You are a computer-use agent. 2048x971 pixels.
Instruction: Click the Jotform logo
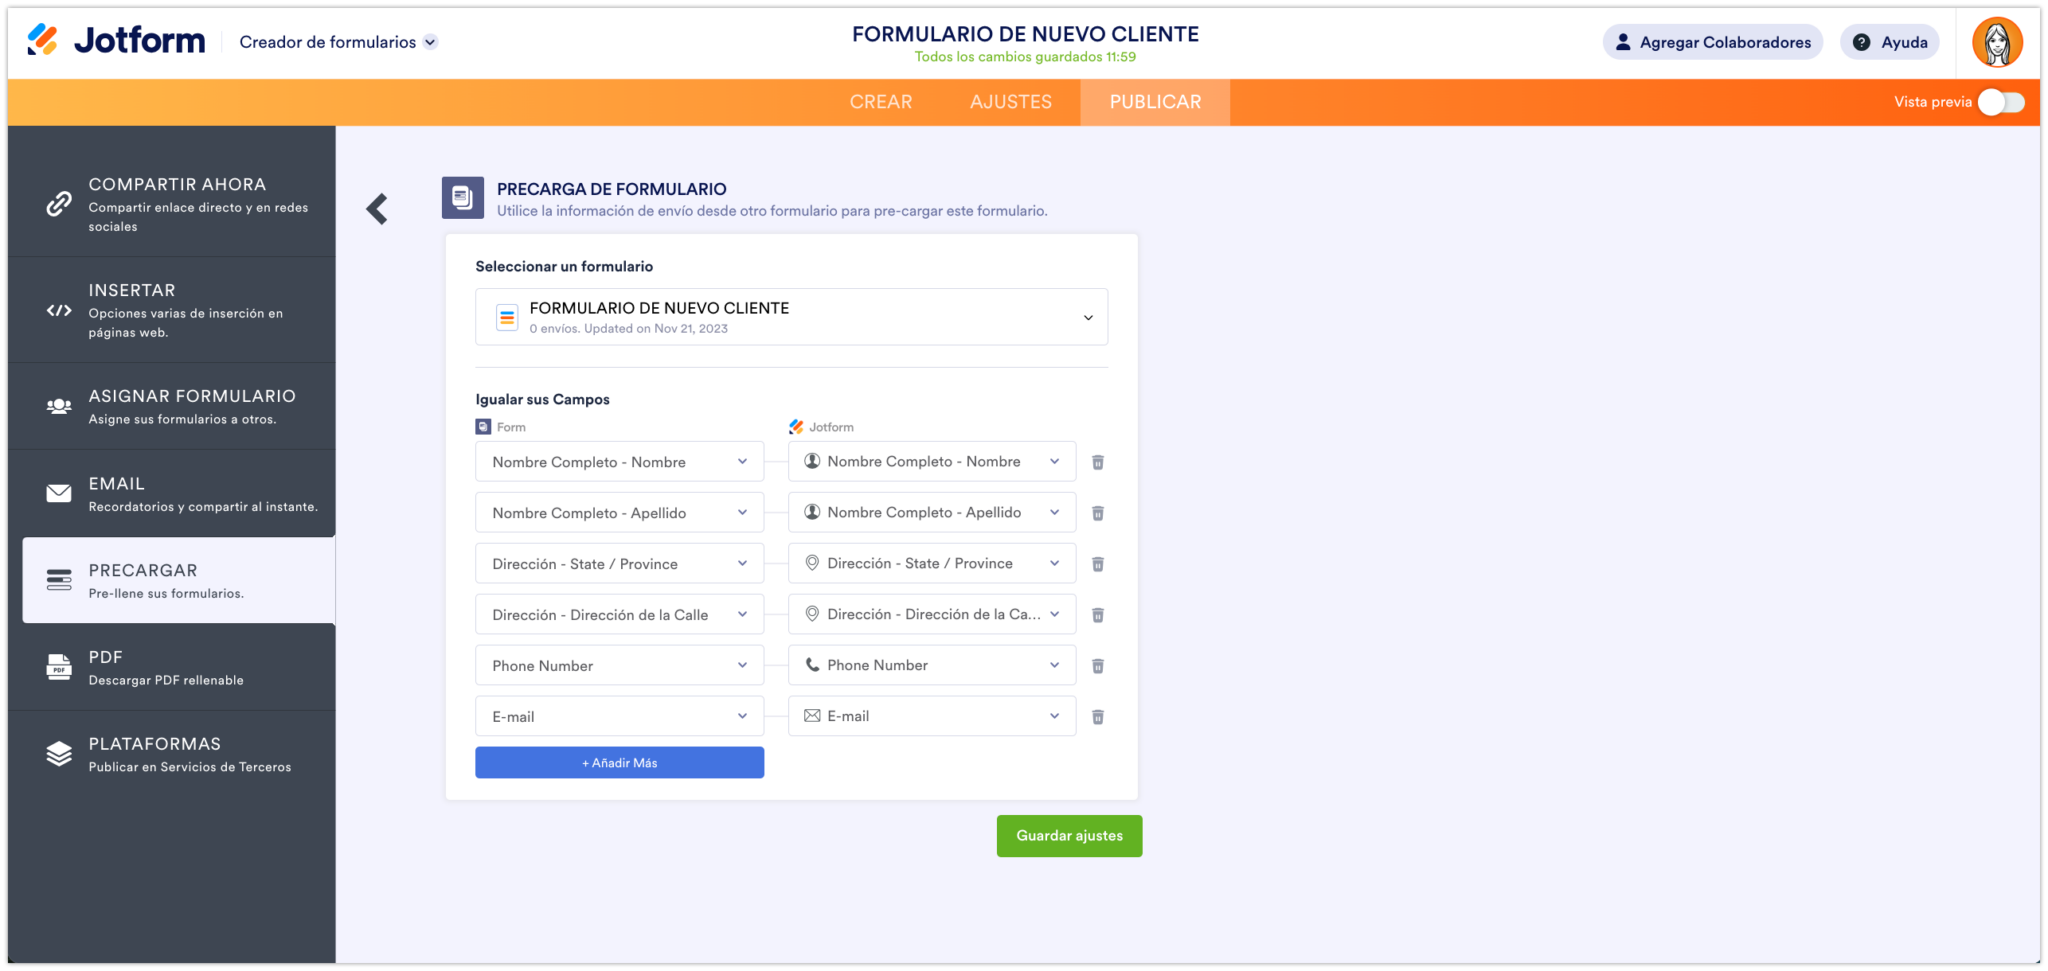(x=114, y=40)
